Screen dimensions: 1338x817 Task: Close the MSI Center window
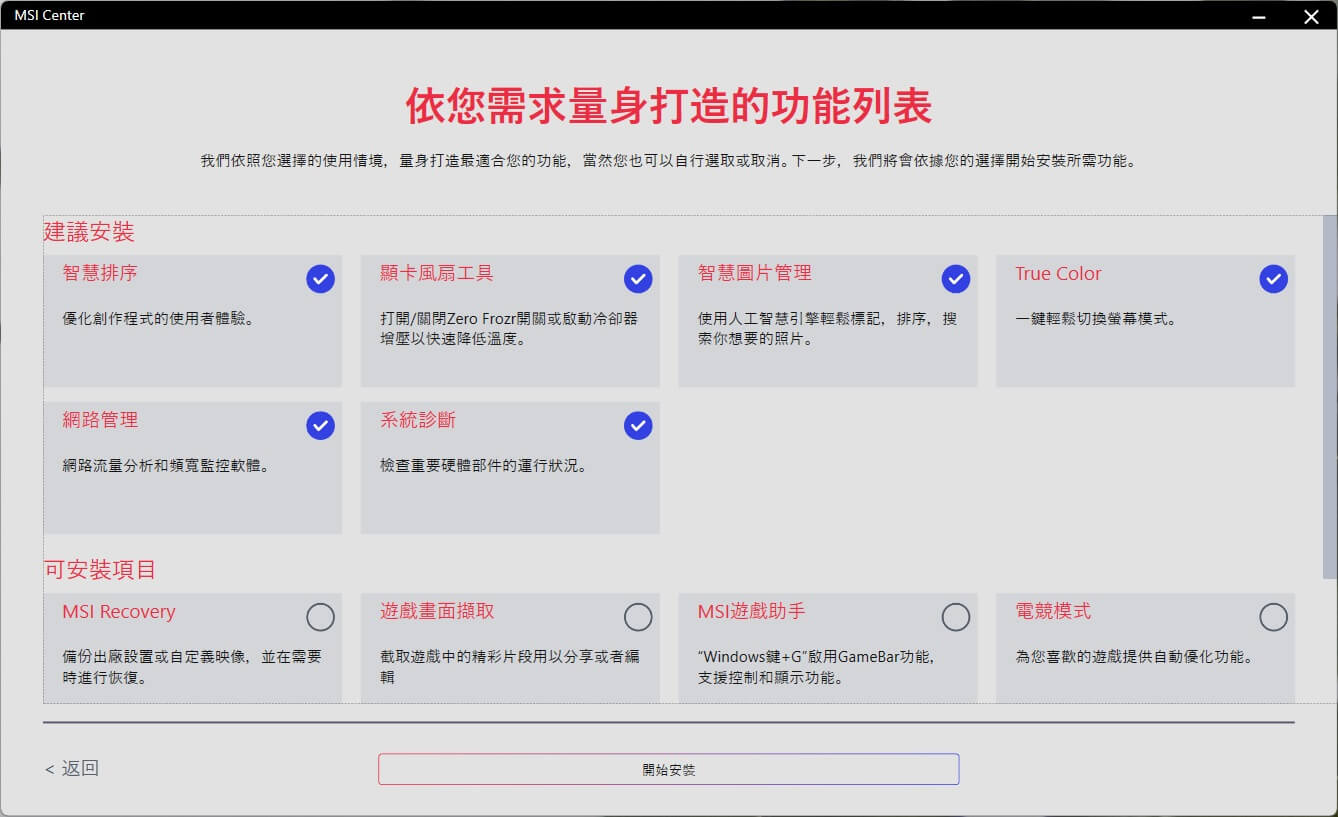click(1310, 15)
